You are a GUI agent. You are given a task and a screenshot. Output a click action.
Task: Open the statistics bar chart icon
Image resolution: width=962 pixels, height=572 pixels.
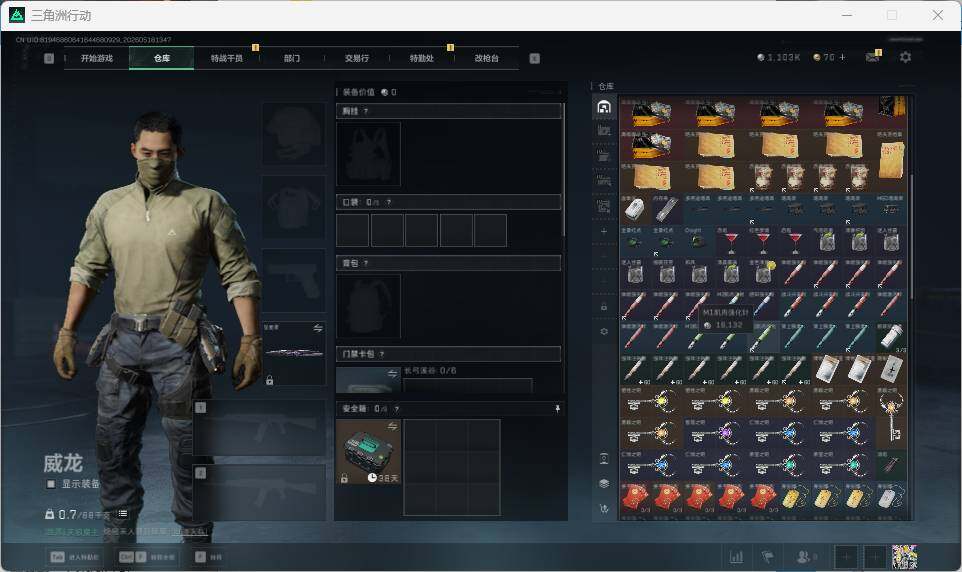click(x=736, y=557)
